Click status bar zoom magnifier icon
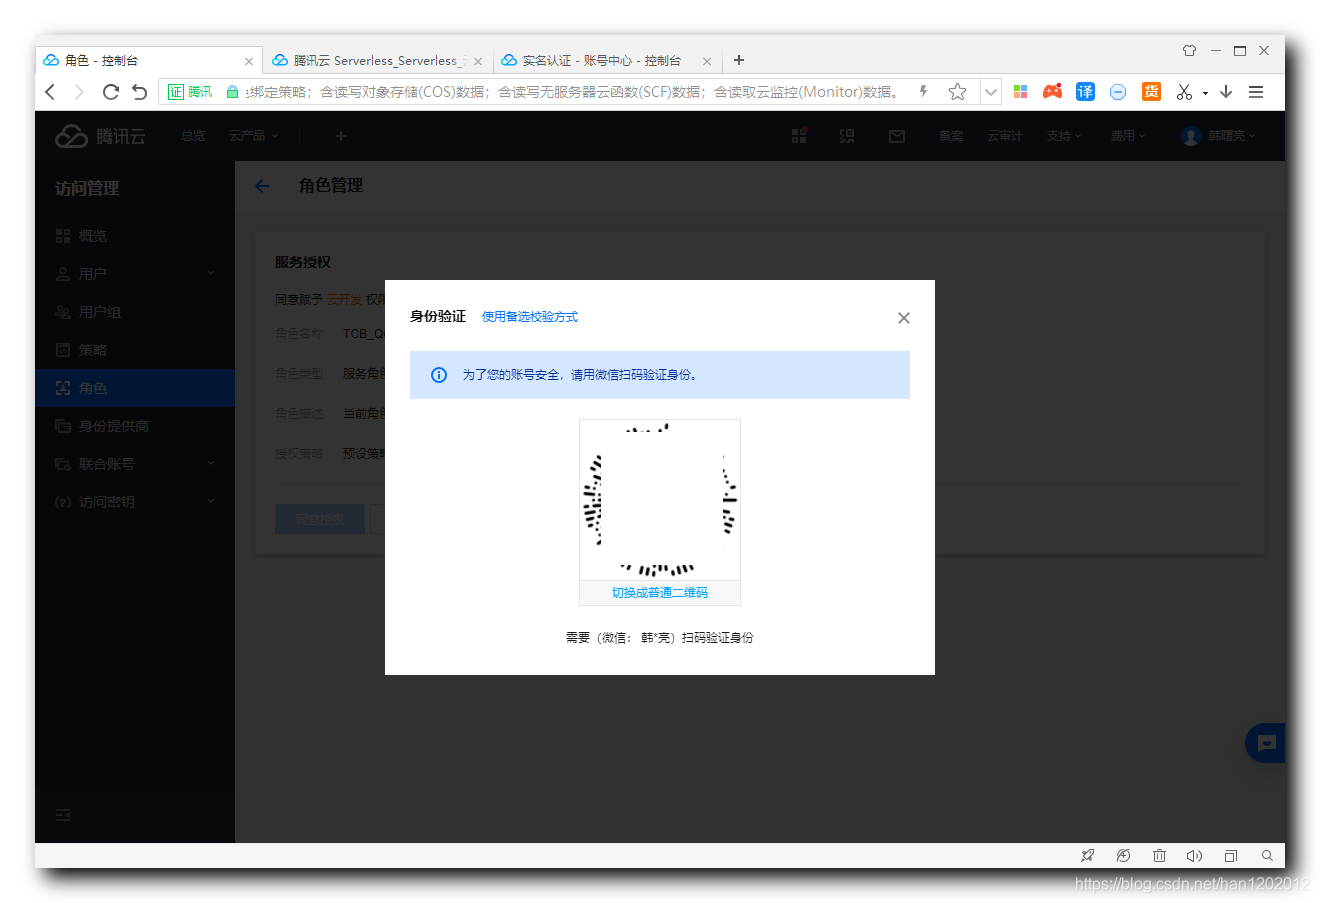Screen dimensions: 1320x903 (1267, 856)
